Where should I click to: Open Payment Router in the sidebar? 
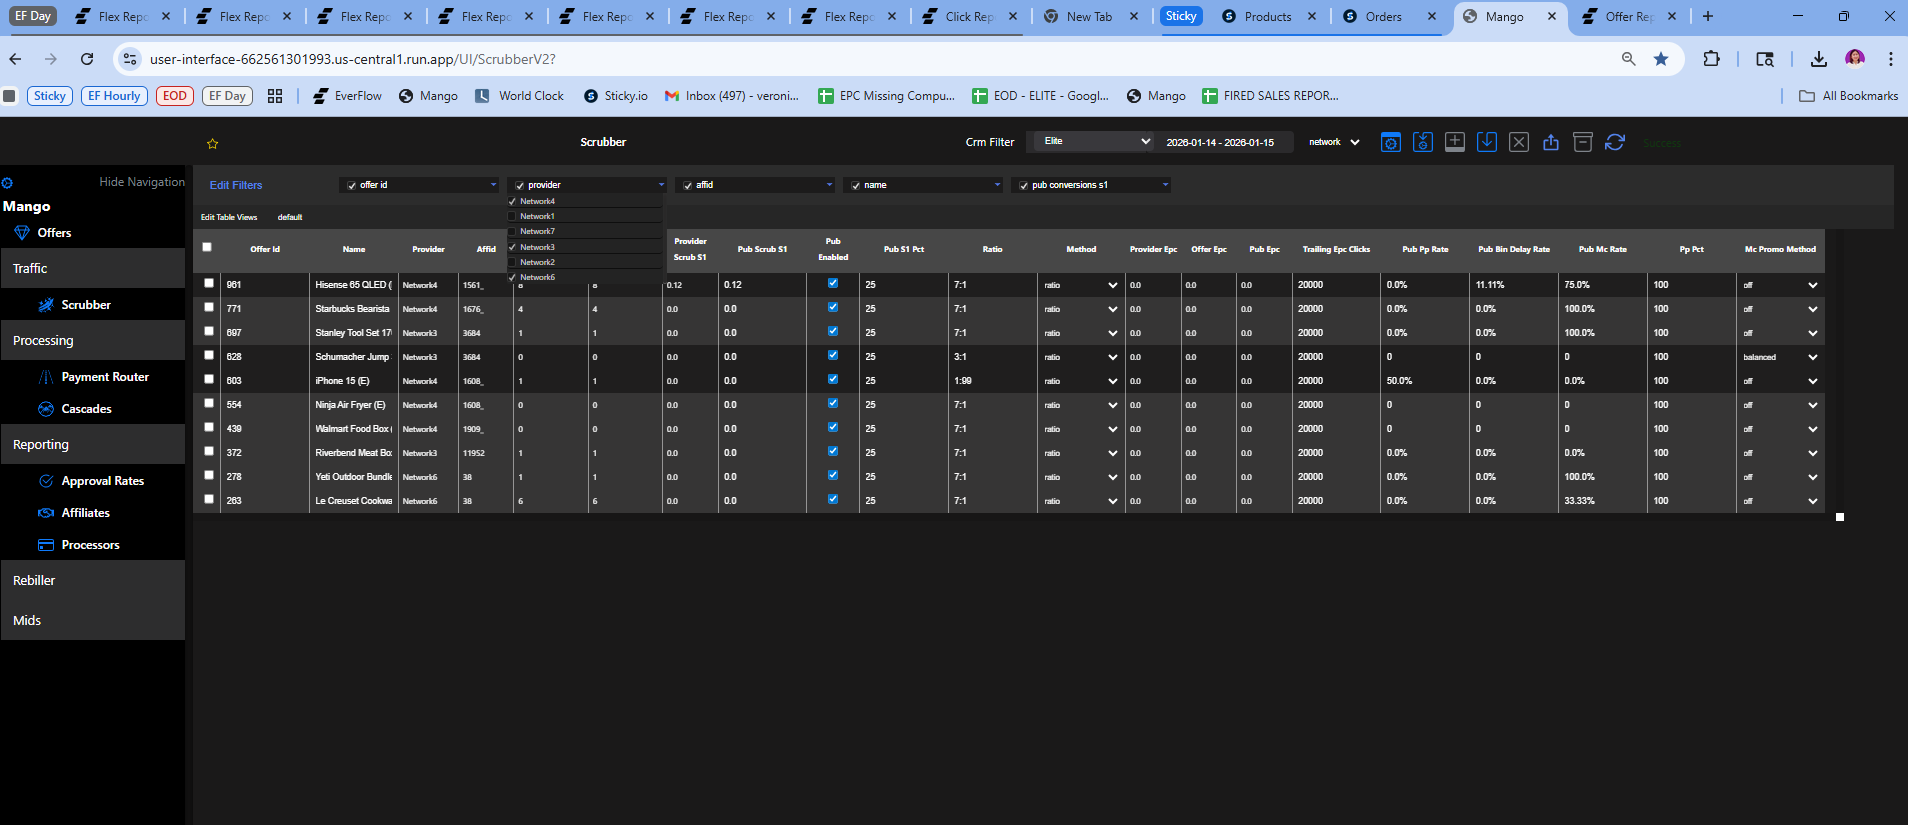click(104, 377)
